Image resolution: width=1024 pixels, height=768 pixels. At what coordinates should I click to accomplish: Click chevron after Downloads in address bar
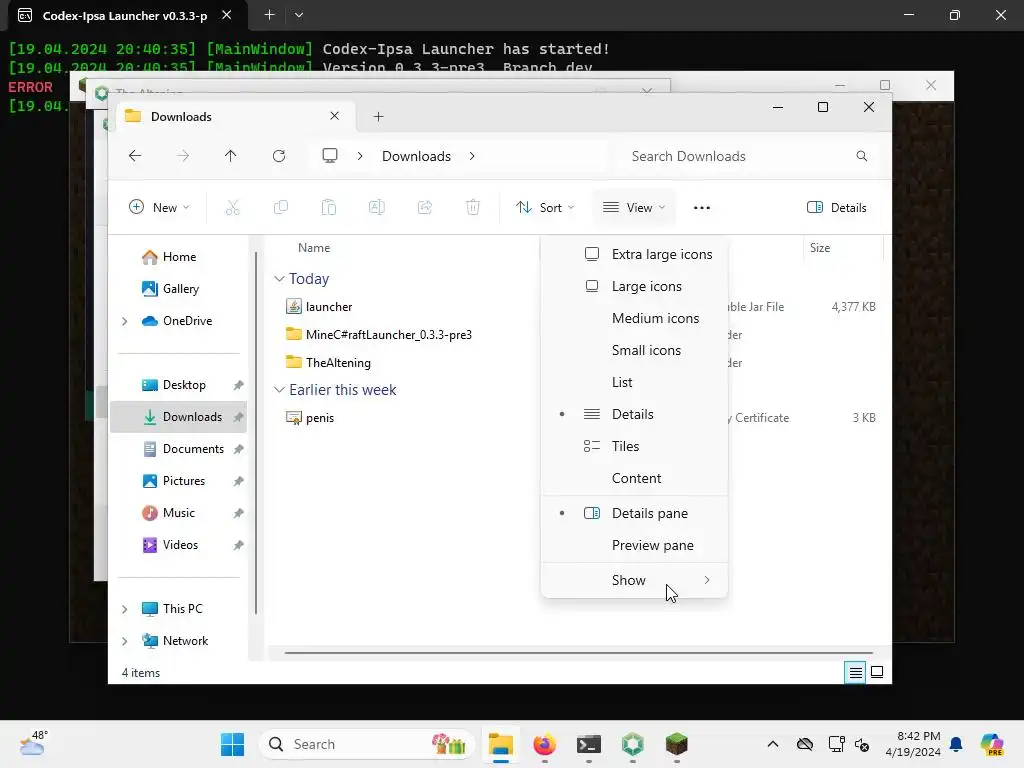pos(472,156)
